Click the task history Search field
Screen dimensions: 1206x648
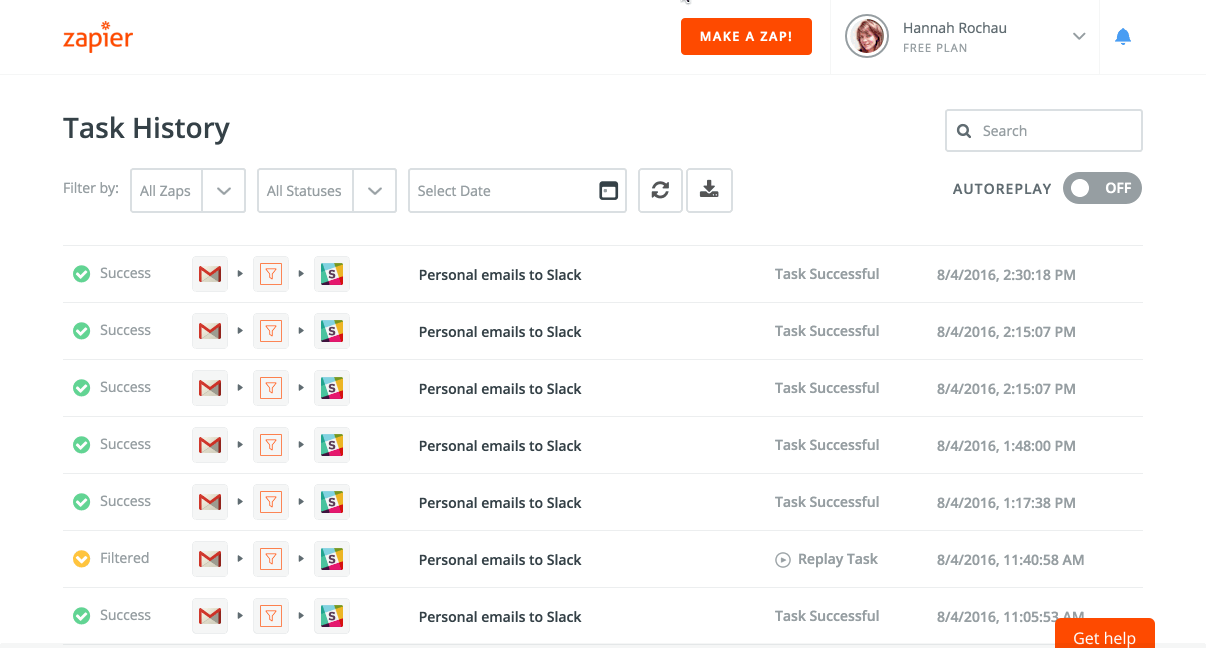click(x=1044, y=131)
